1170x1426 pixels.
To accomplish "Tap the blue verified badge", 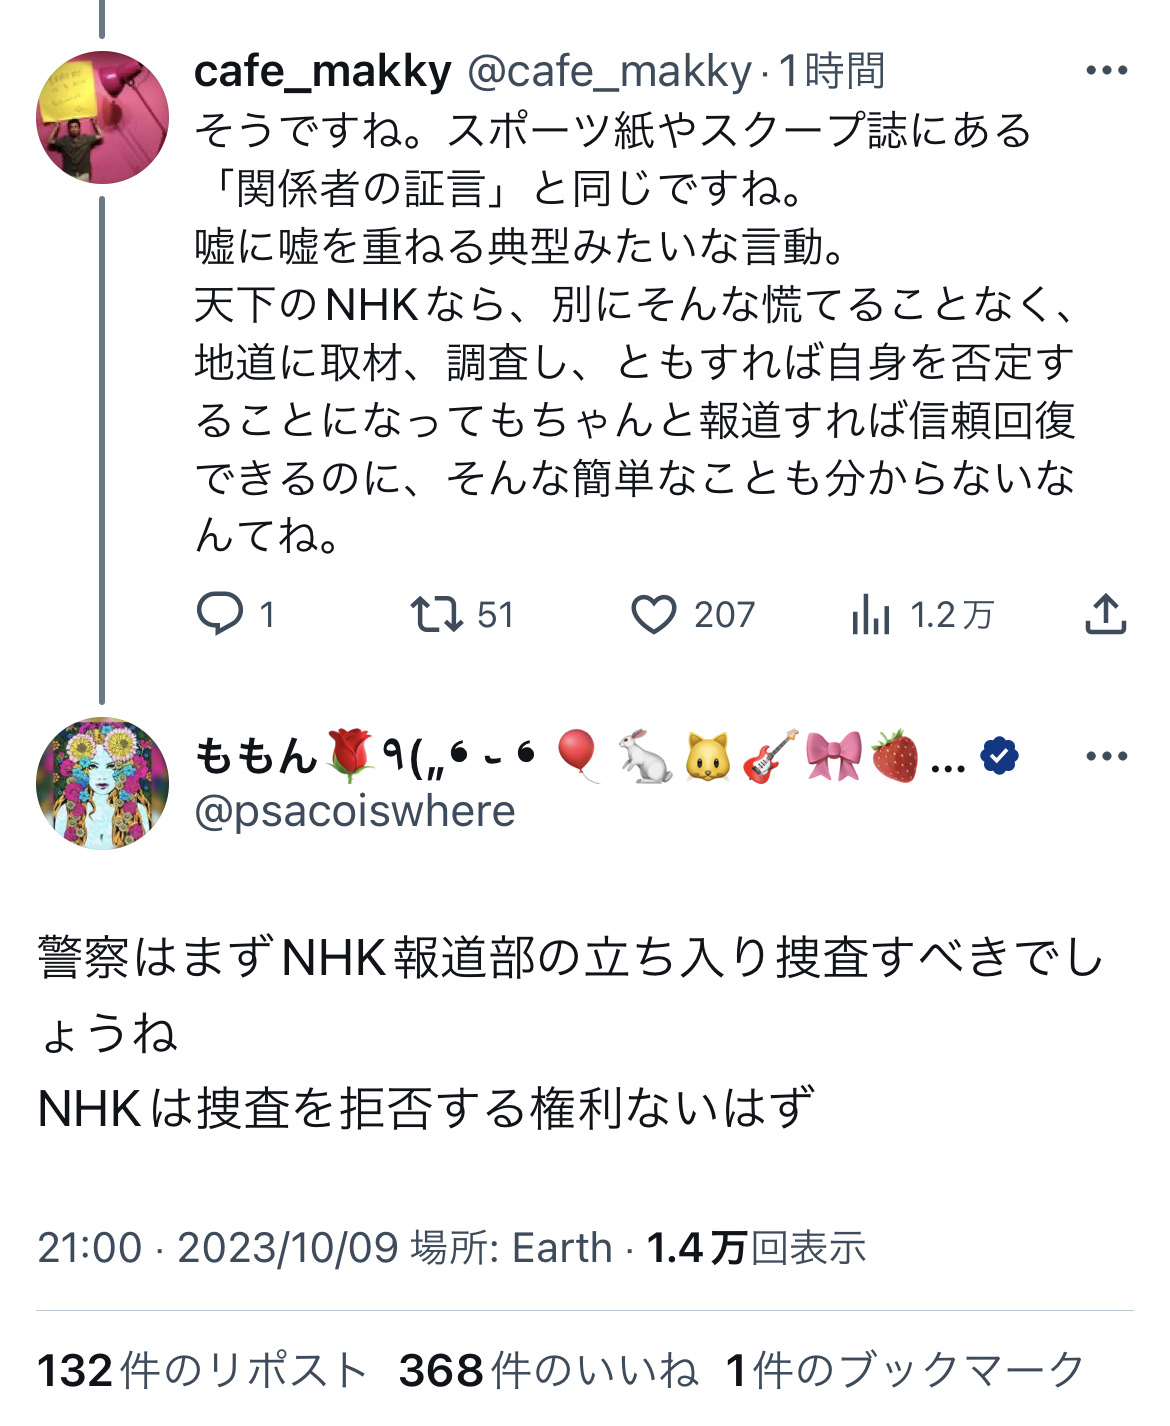I will [x=999, y=756].
